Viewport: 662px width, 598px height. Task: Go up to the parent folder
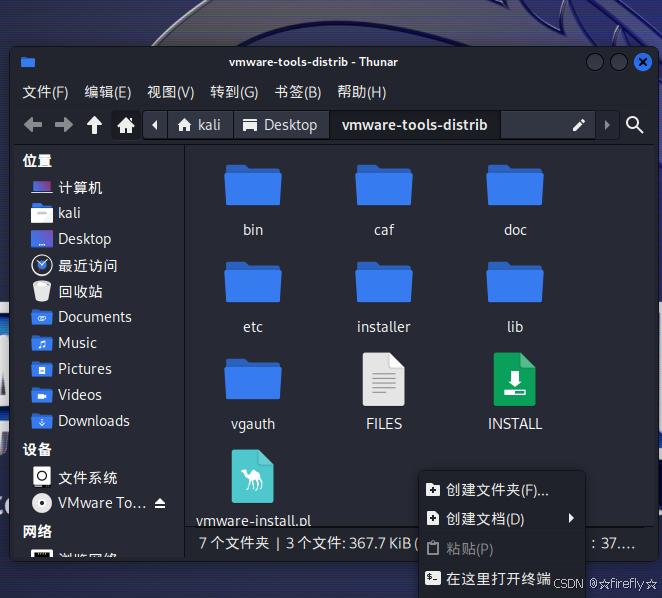click(94, 125)
